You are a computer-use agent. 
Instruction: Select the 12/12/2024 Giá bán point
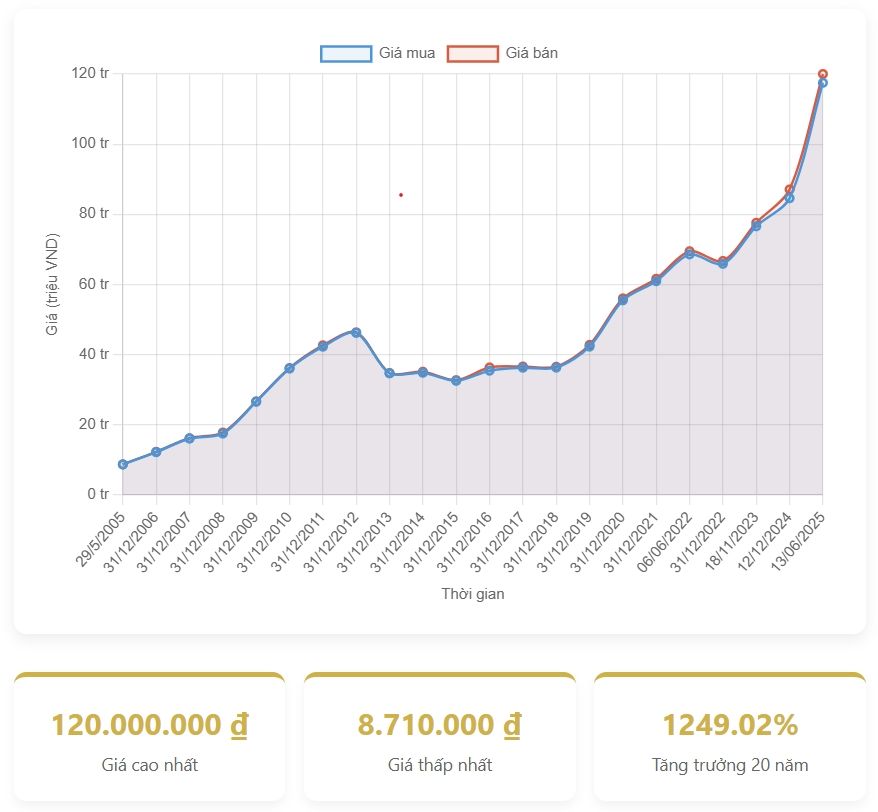(789, 189)
